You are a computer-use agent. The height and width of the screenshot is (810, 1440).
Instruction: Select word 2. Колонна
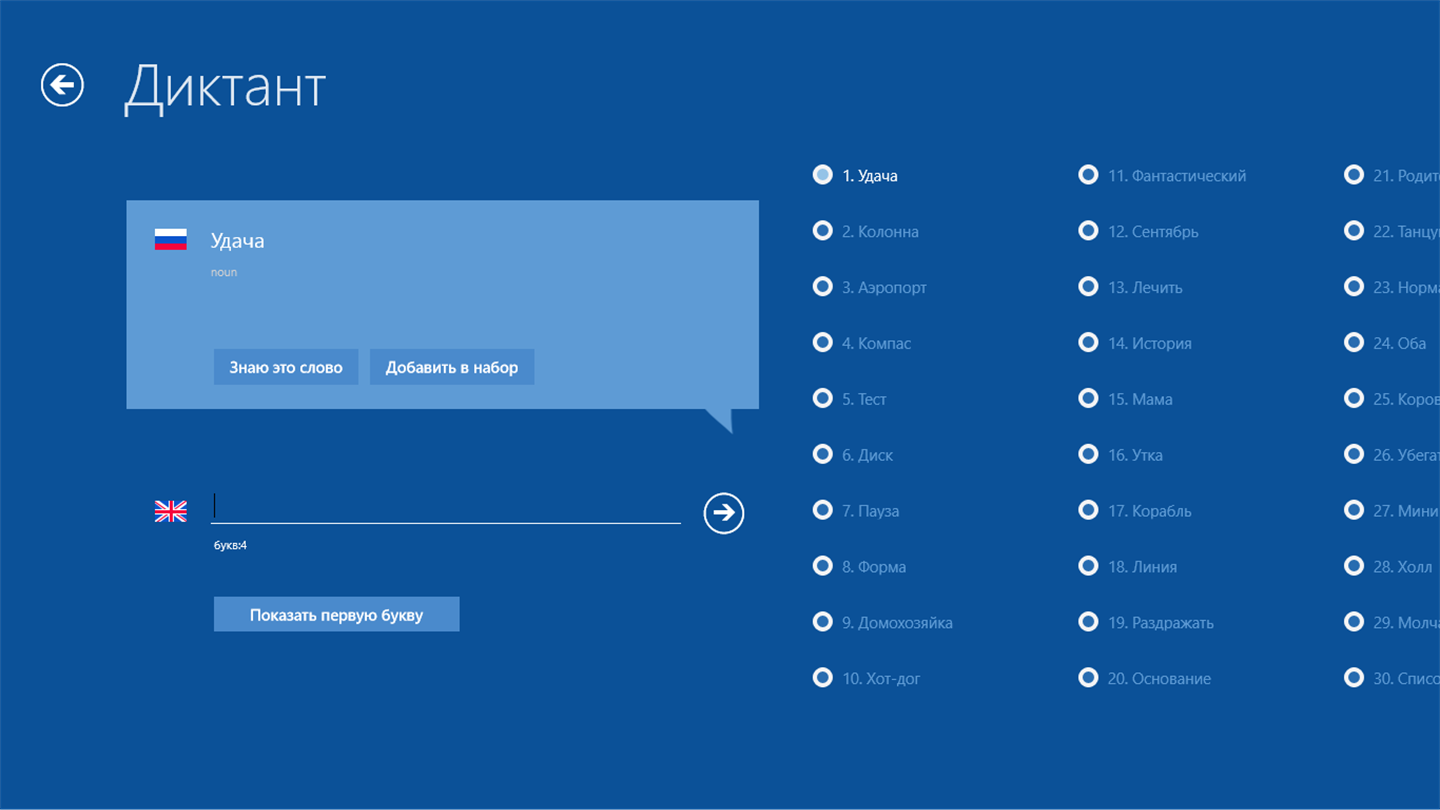[866, 231]
